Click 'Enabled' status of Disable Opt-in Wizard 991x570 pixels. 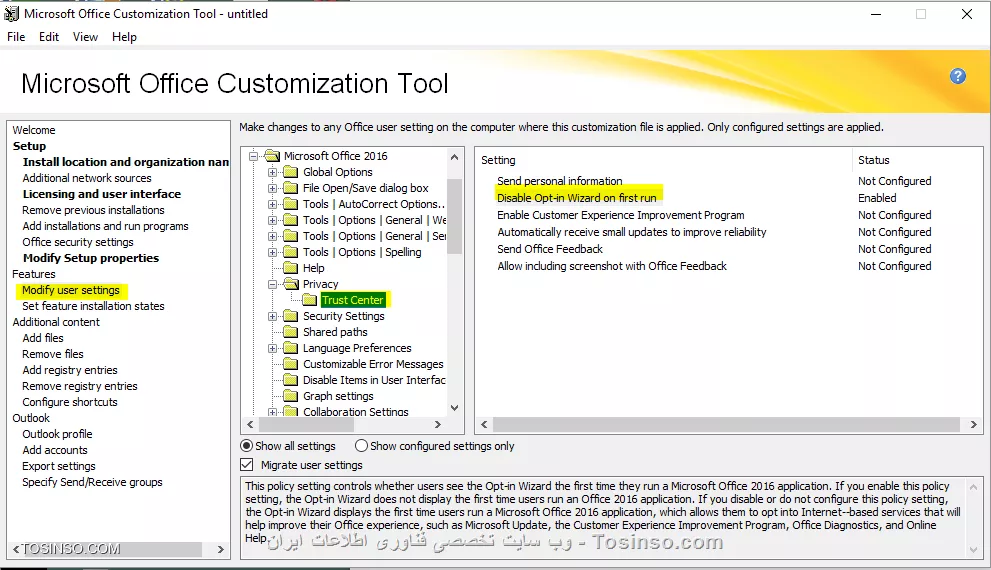click(x=877, y=198)
